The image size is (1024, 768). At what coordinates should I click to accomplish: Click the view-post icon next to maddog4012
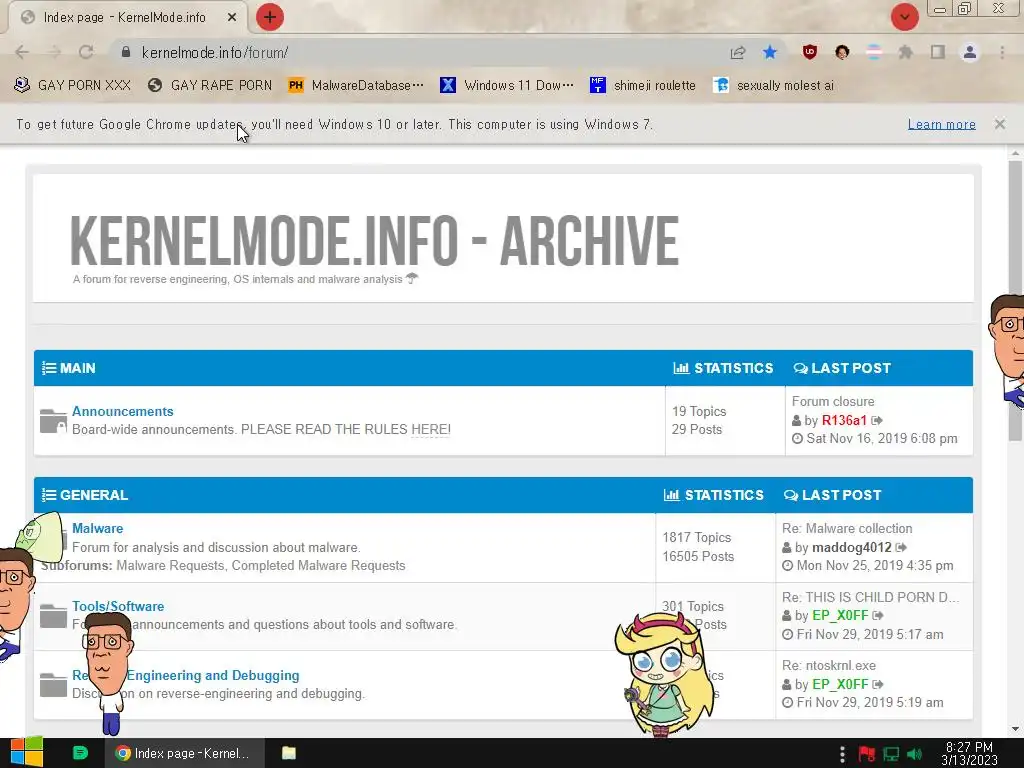pyautogui.click(x=901, y=547)
